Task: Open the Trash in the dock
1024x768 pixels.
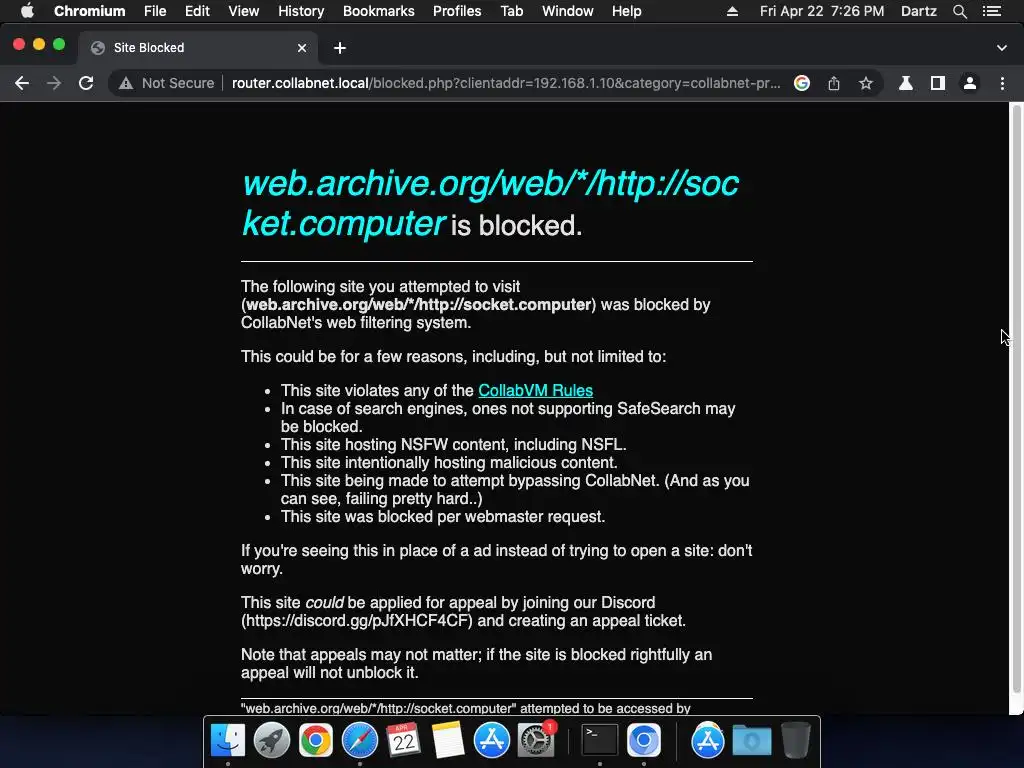Action: click(x=795, y=740)
